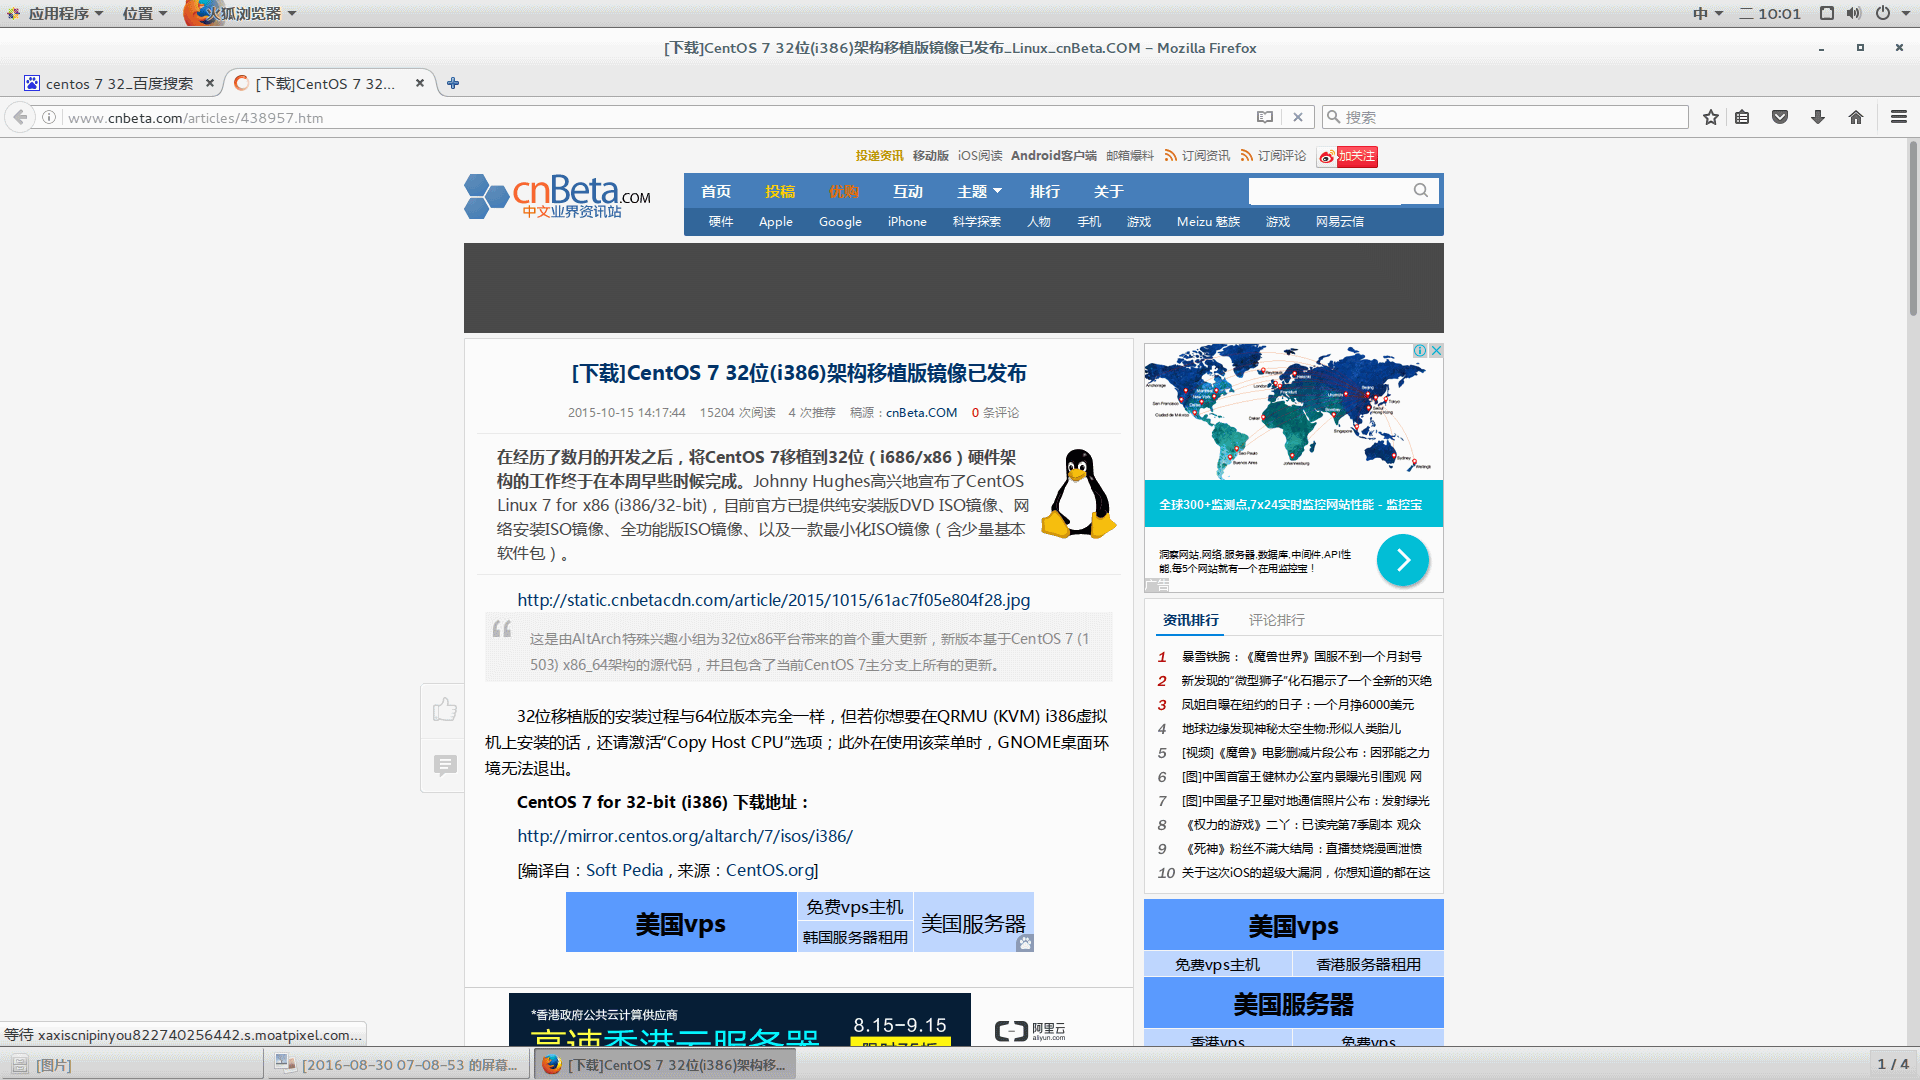Viewport: 1920px width, 1080px height.
Task: Click the thumbs-up recommend icon beside article
Action: coord(445,710)
